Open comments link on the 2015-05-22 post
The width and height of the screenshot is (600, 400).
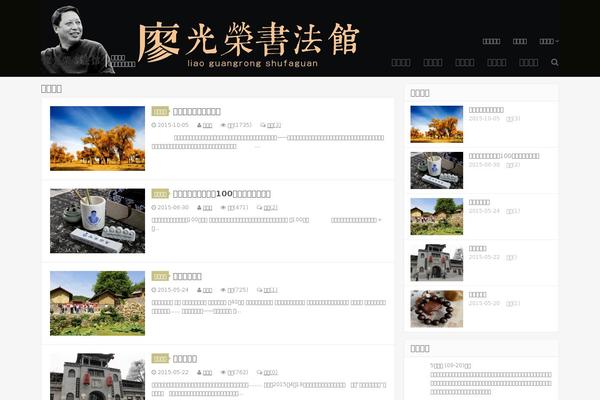[x=271, y=372]
